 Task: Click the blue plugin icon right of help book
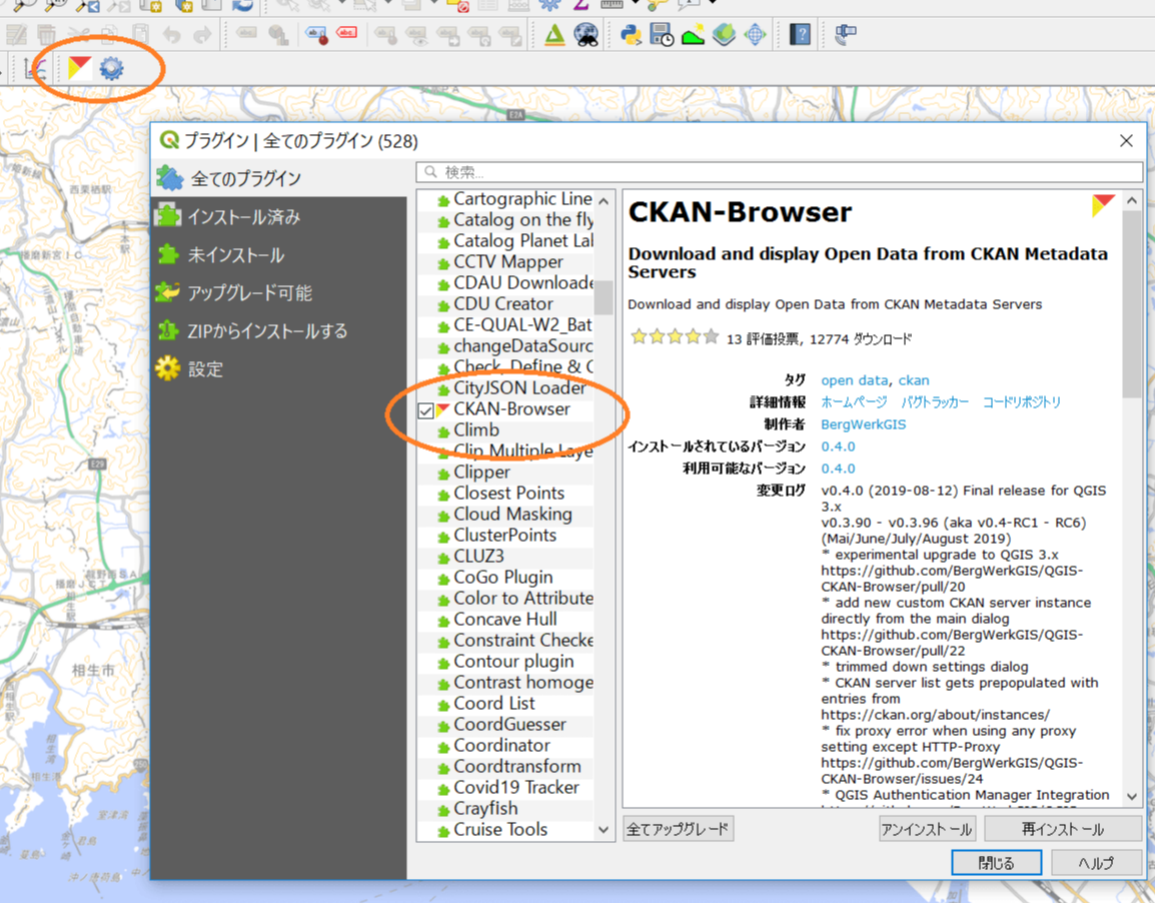click(845, 34)
